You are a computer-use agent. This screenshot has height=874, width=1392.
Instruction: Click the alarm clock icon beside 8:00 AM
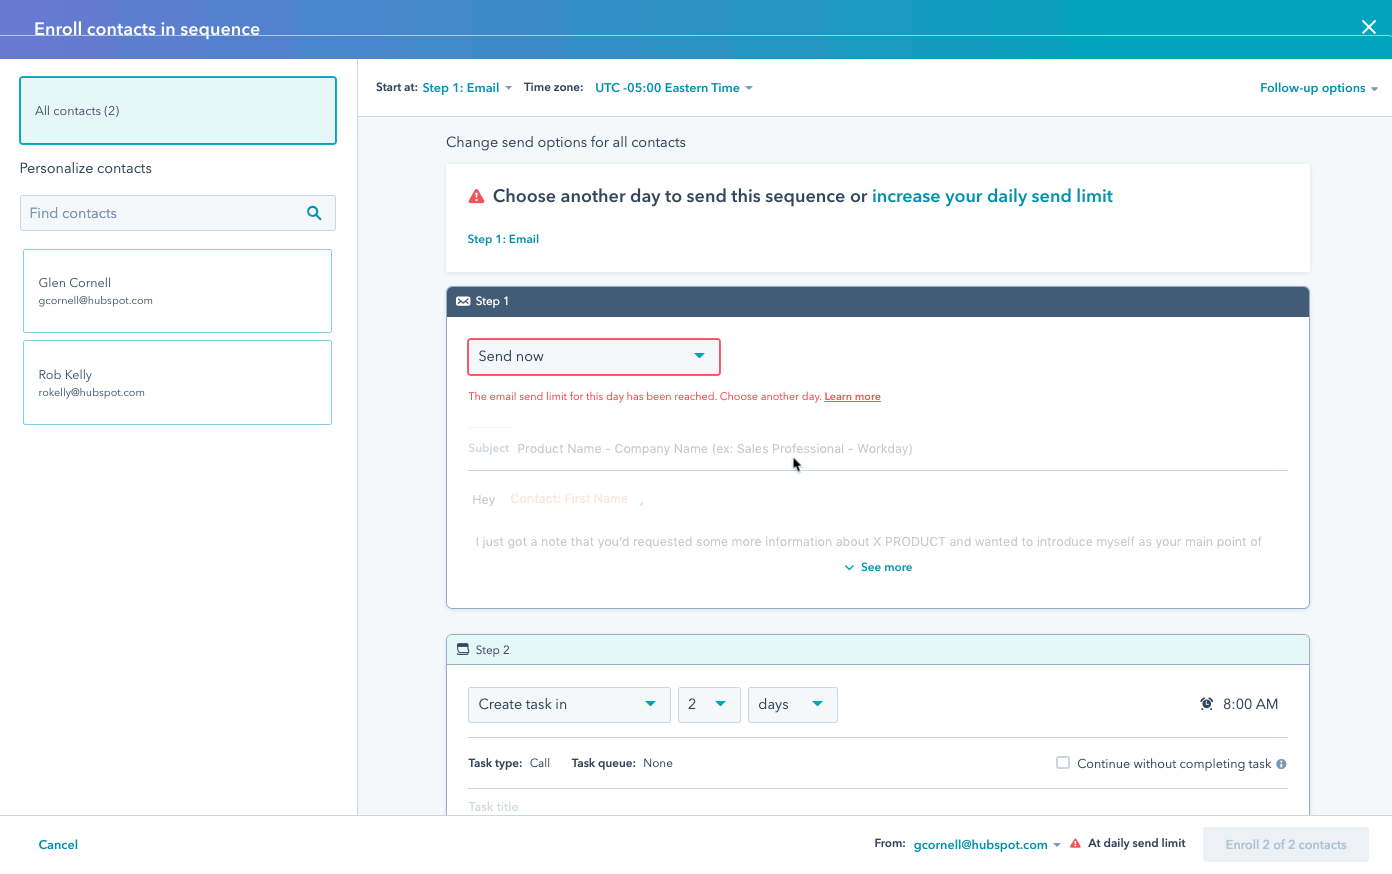point(1206,704)
